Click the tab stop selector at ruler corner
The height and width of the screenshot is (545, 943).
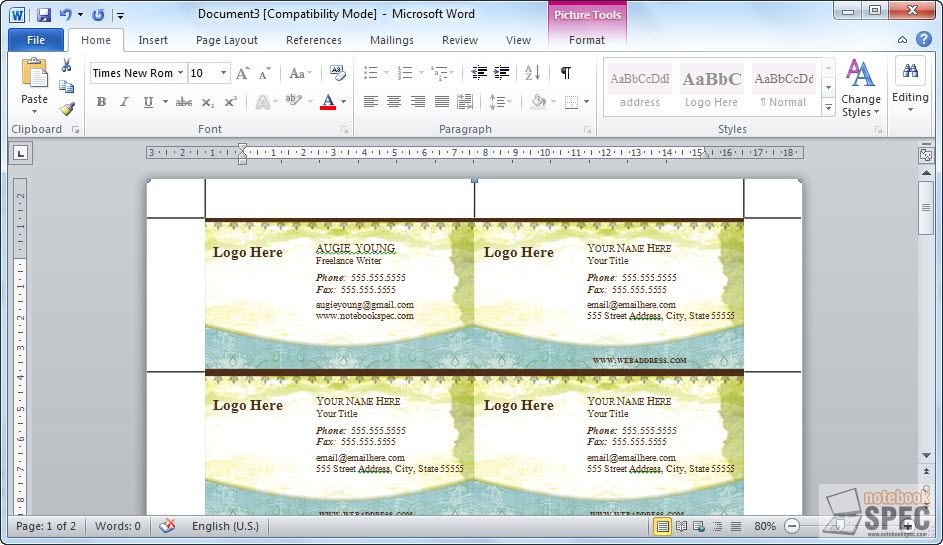[x=21, y=153]
